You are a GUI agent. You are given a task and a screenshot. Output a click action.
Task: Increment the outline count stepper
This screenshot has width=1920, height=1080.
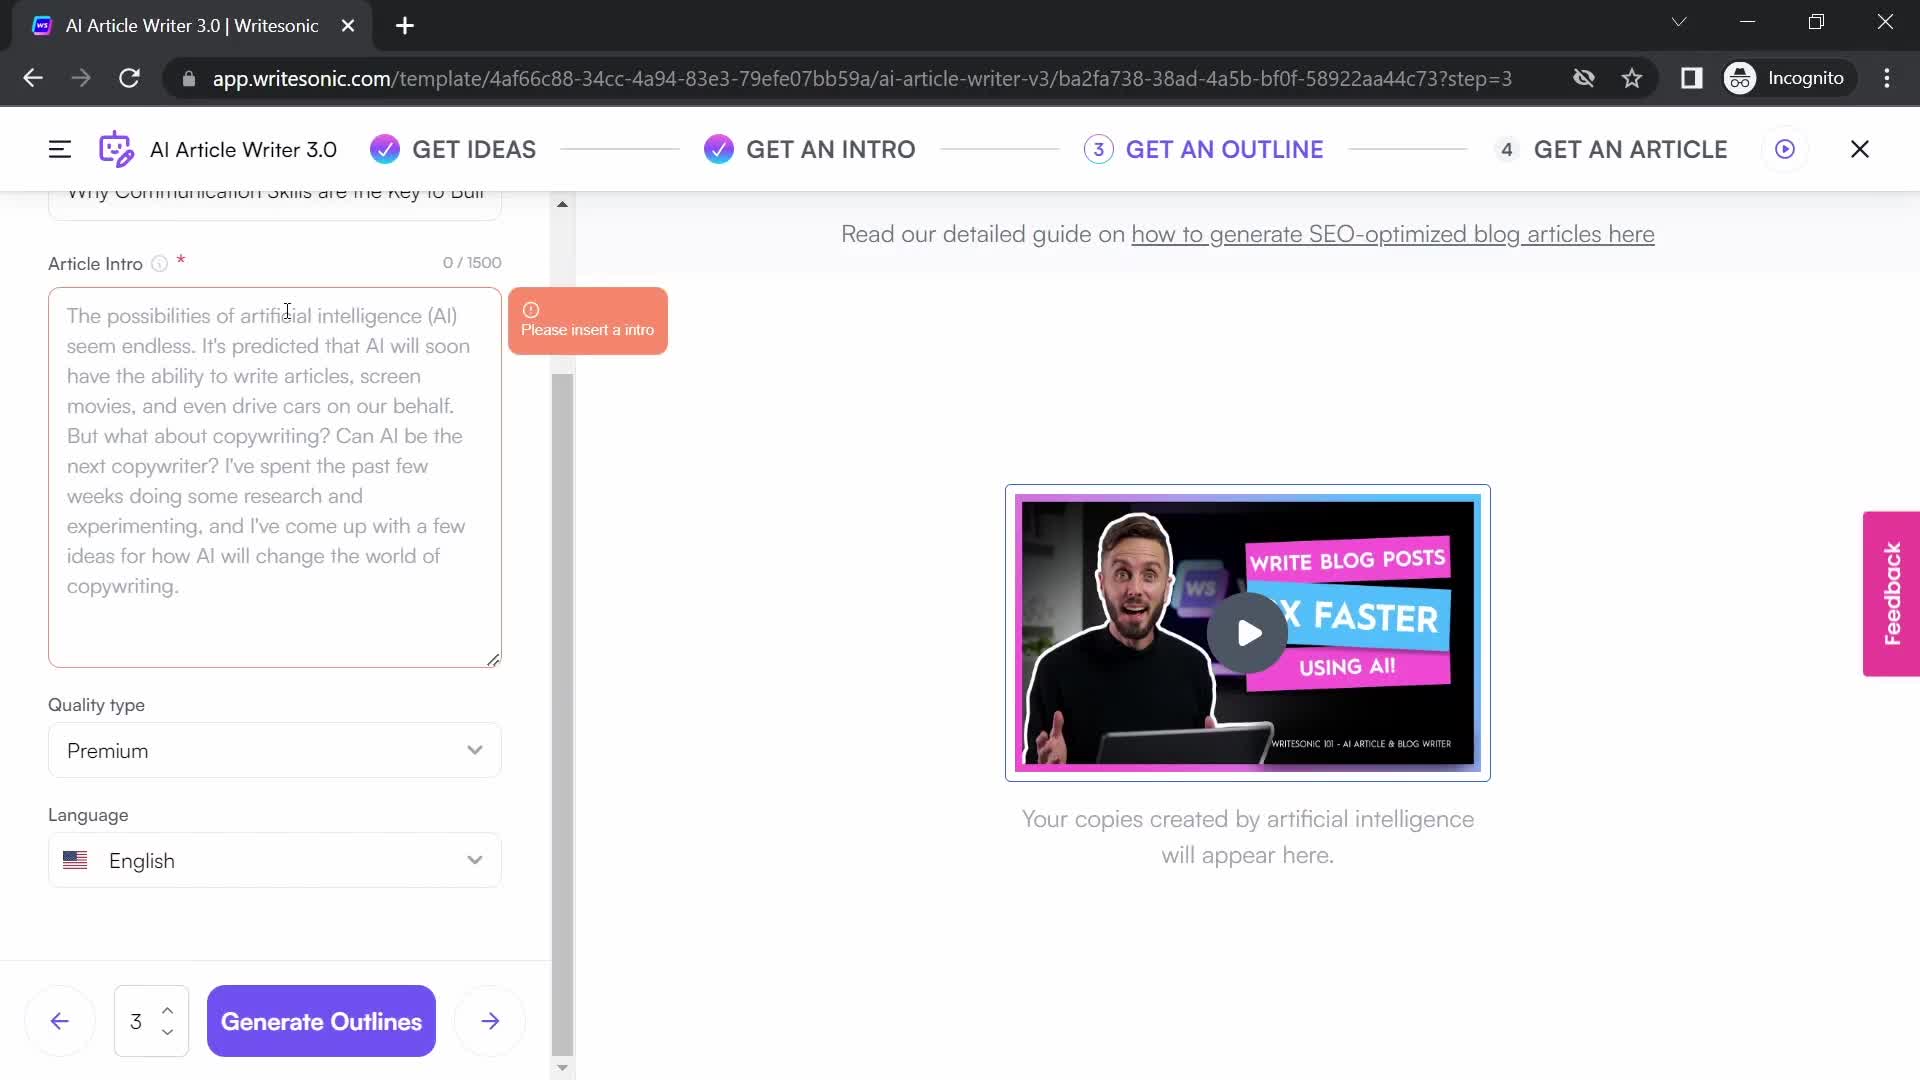tap(167, 1010)
